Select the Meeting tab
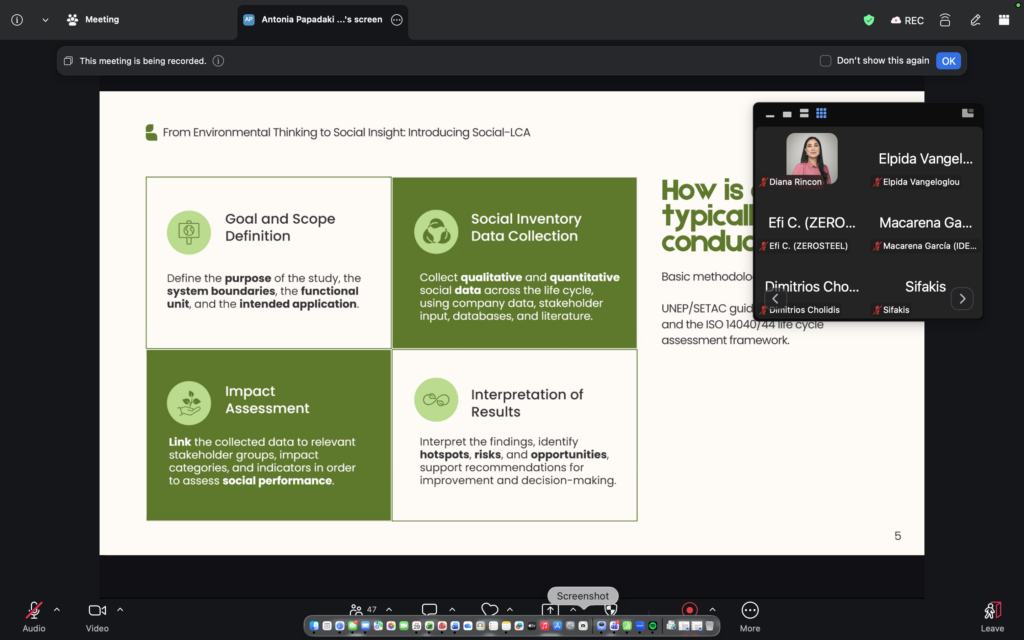The image size is (1024, 640). tap(93, 20)
